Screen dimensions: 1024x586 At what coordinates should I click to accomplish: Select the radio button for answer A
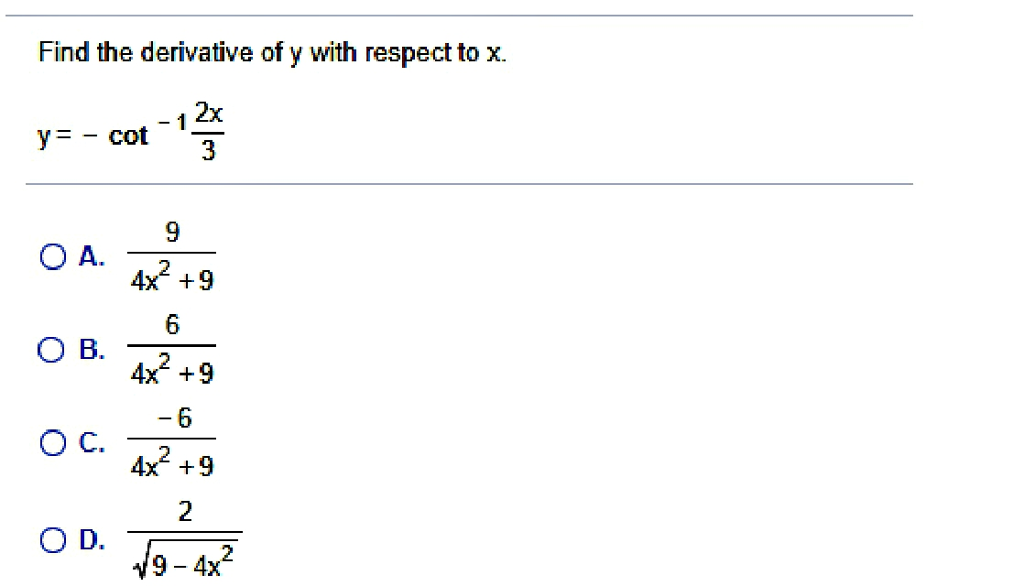pyautogui.click(x=51, y=257)
